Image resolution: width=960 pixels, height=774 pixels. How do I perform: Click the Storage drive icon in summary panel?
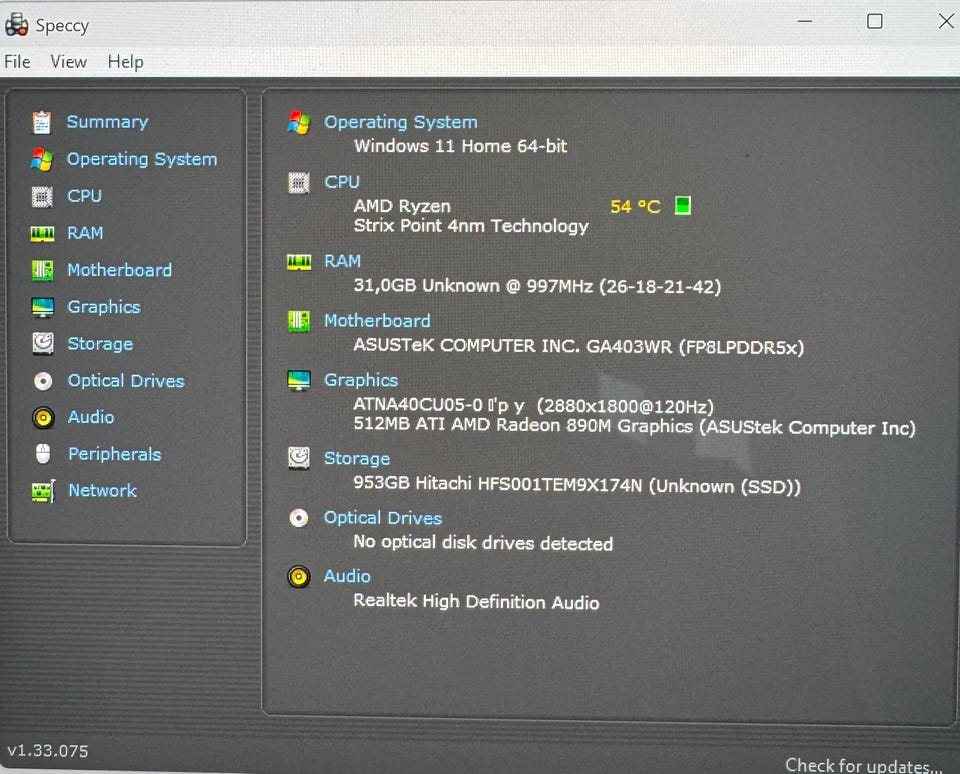[299, 458]
